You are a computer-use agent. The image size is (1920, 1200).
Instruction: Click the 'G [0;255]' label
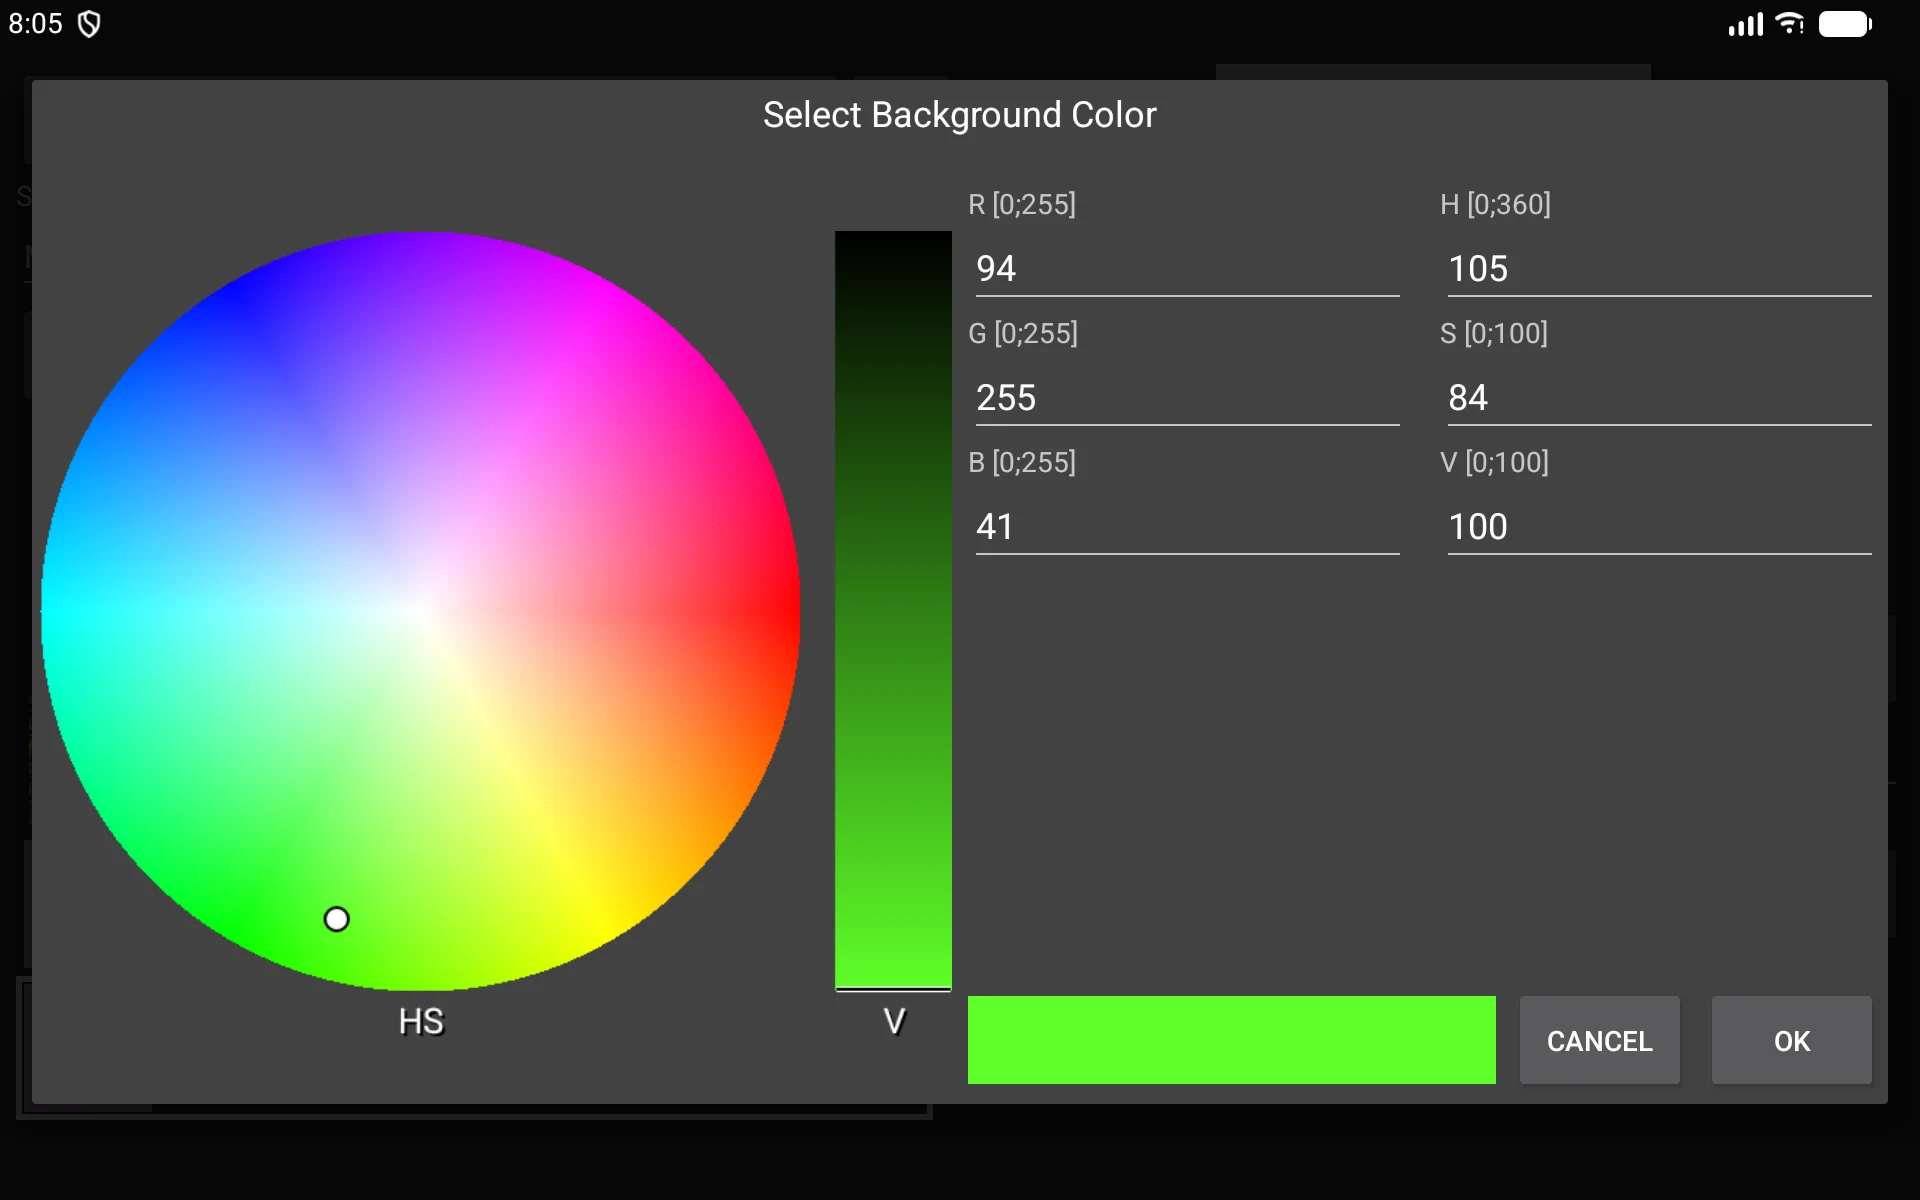1023,333
